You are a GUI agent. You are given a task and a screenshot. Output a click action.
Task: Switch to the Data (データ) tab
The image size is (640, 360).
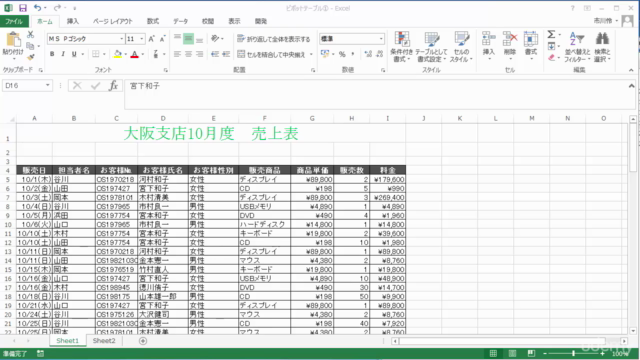pyautogui.click(x=180, y=21)
